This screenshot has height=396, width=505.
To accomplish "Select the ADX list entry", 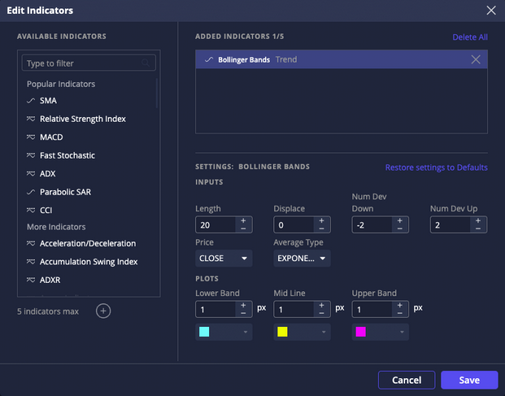I will click(x=48, y=174).
